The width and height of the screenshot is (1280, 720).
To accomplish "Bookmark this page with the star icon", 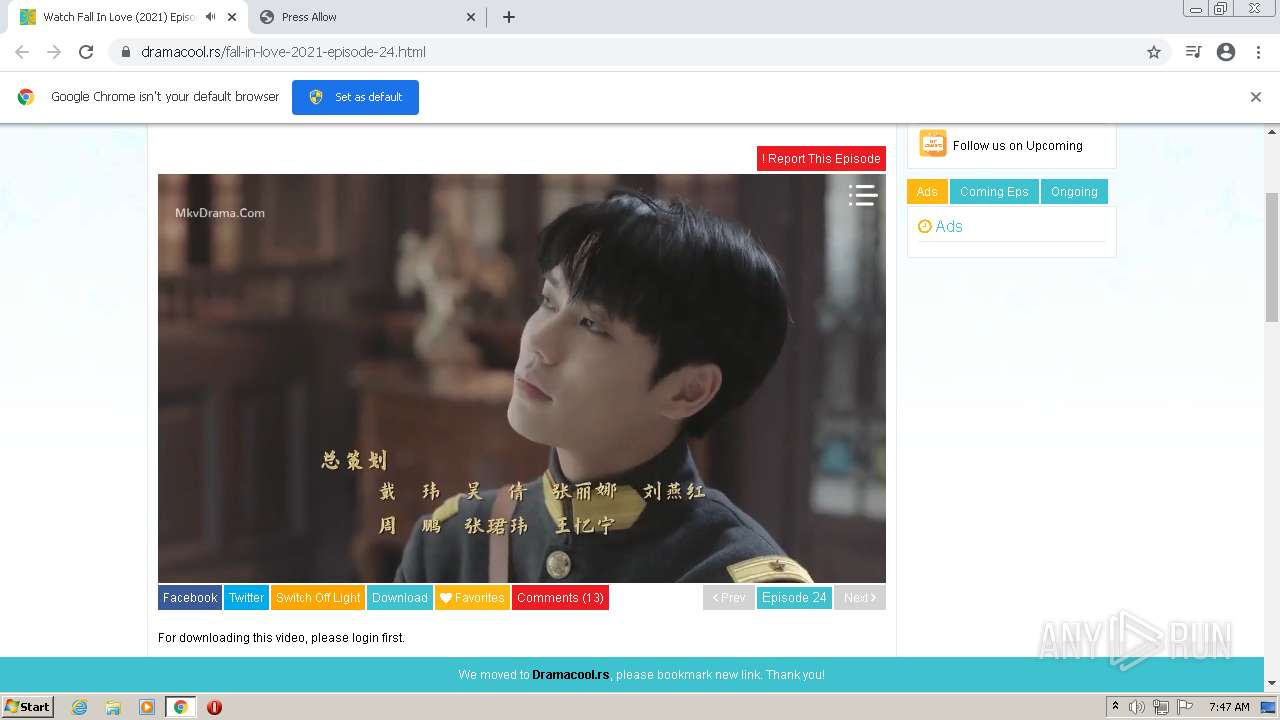I will 1154,52.
